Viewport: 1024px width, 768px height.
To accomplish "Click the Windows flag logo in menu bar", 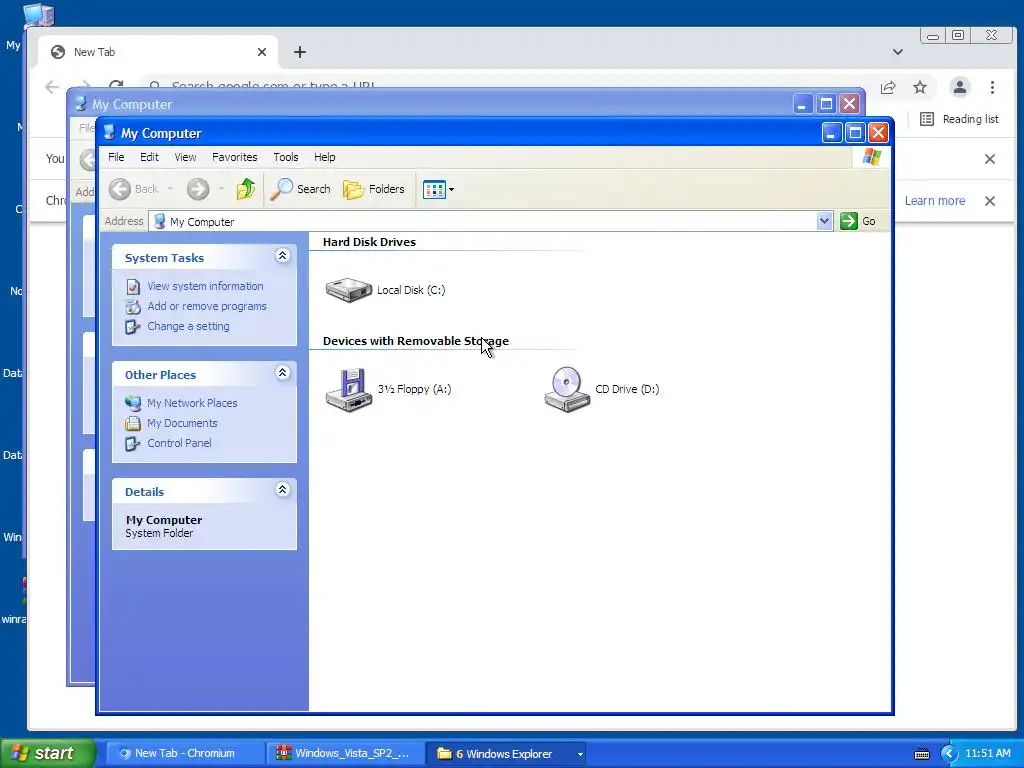I will (871, 157).
